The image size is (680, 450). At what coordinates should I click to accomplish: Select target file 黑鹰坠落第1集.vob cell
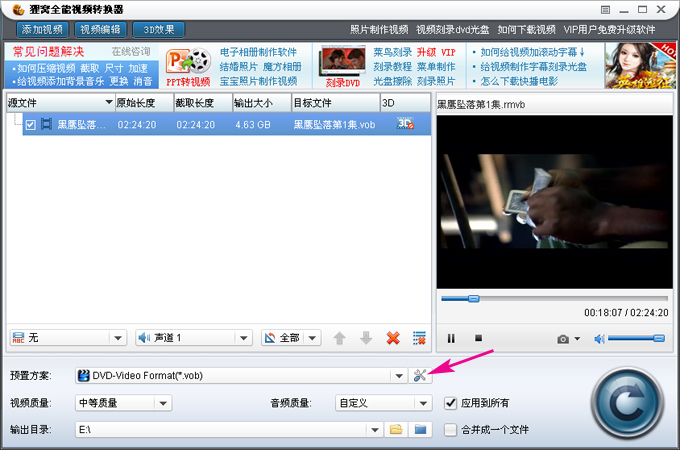pyautogui.click(x=334, y=125)
